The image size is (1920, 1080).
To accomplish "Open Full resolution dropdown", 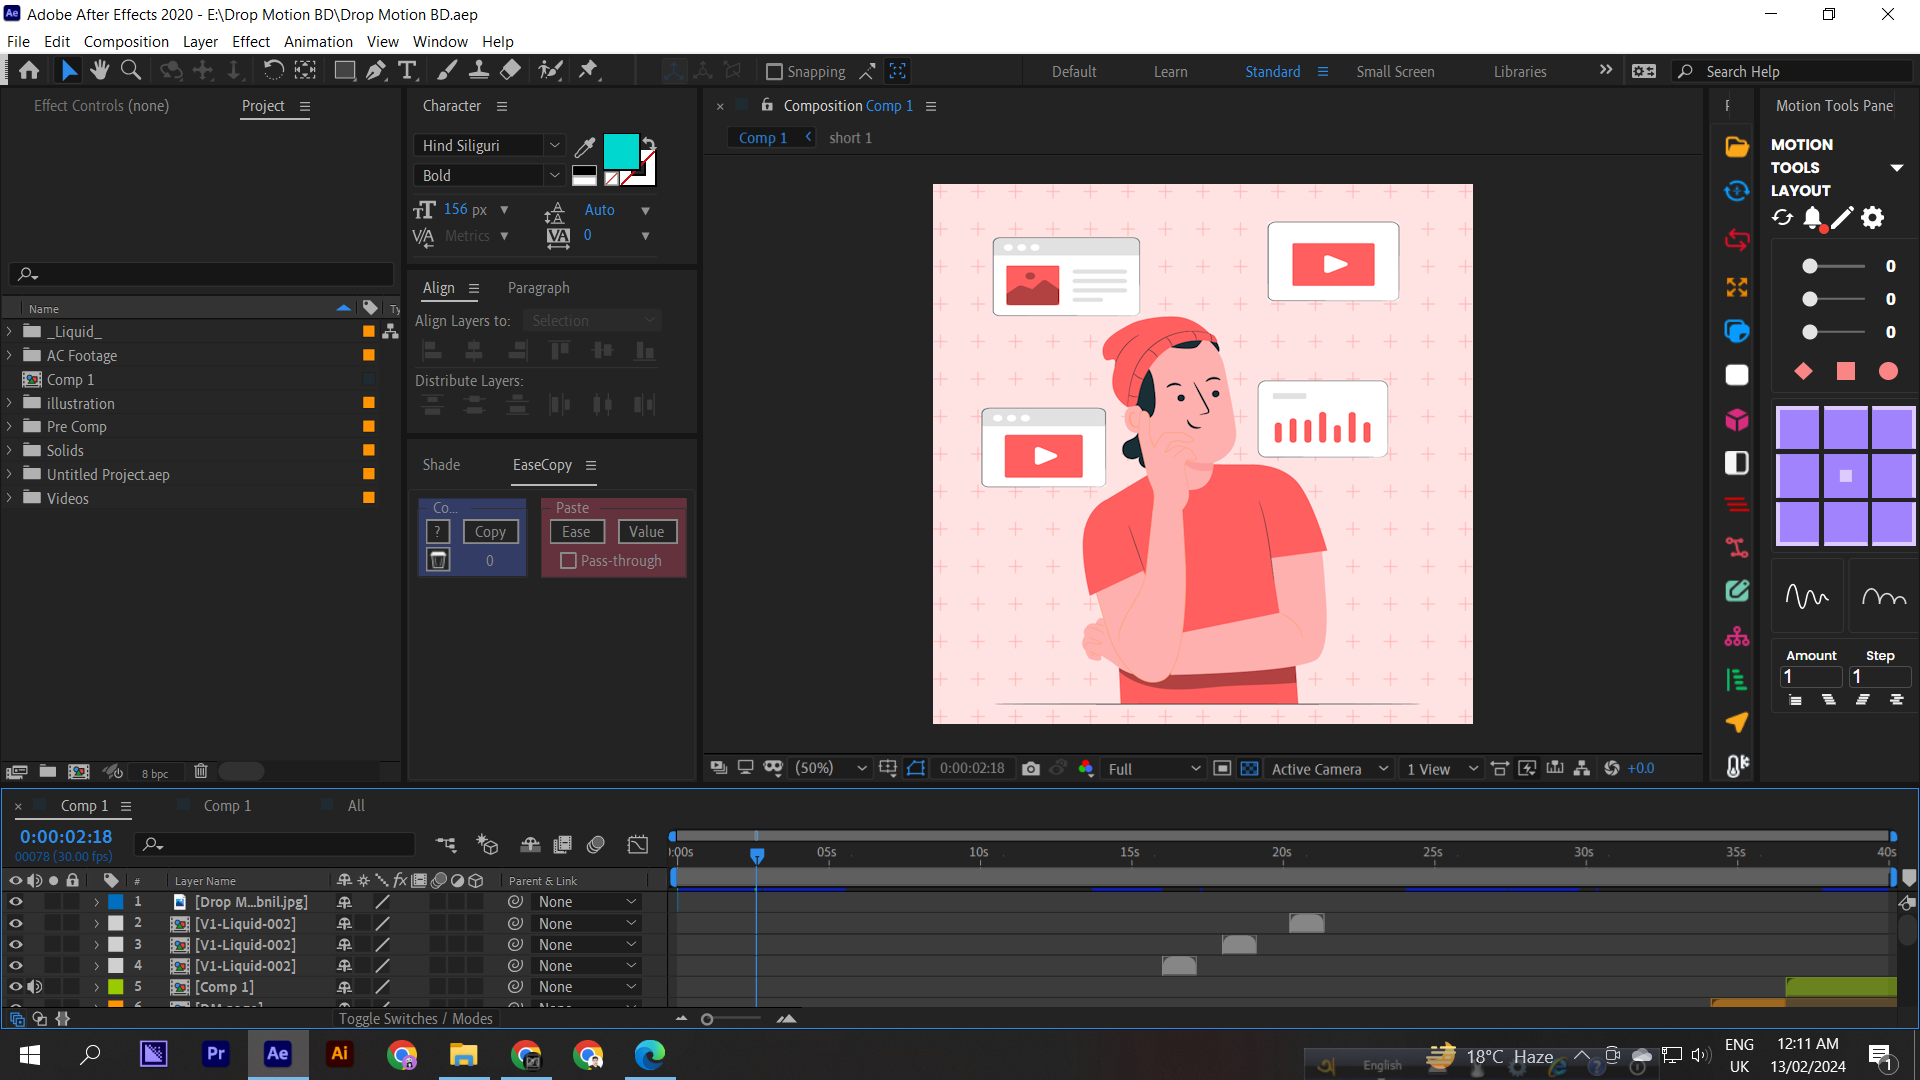I will click(x=1153, y=769).
